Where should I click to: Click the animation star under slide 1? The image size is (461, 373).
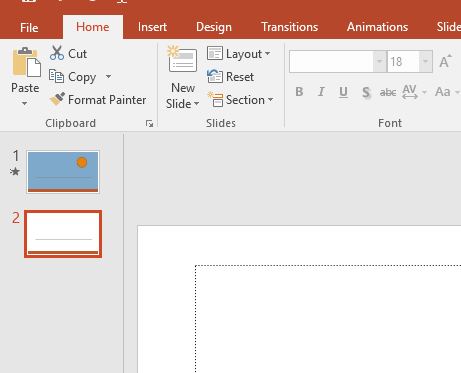pyautogui.click(x=15, y=172)
